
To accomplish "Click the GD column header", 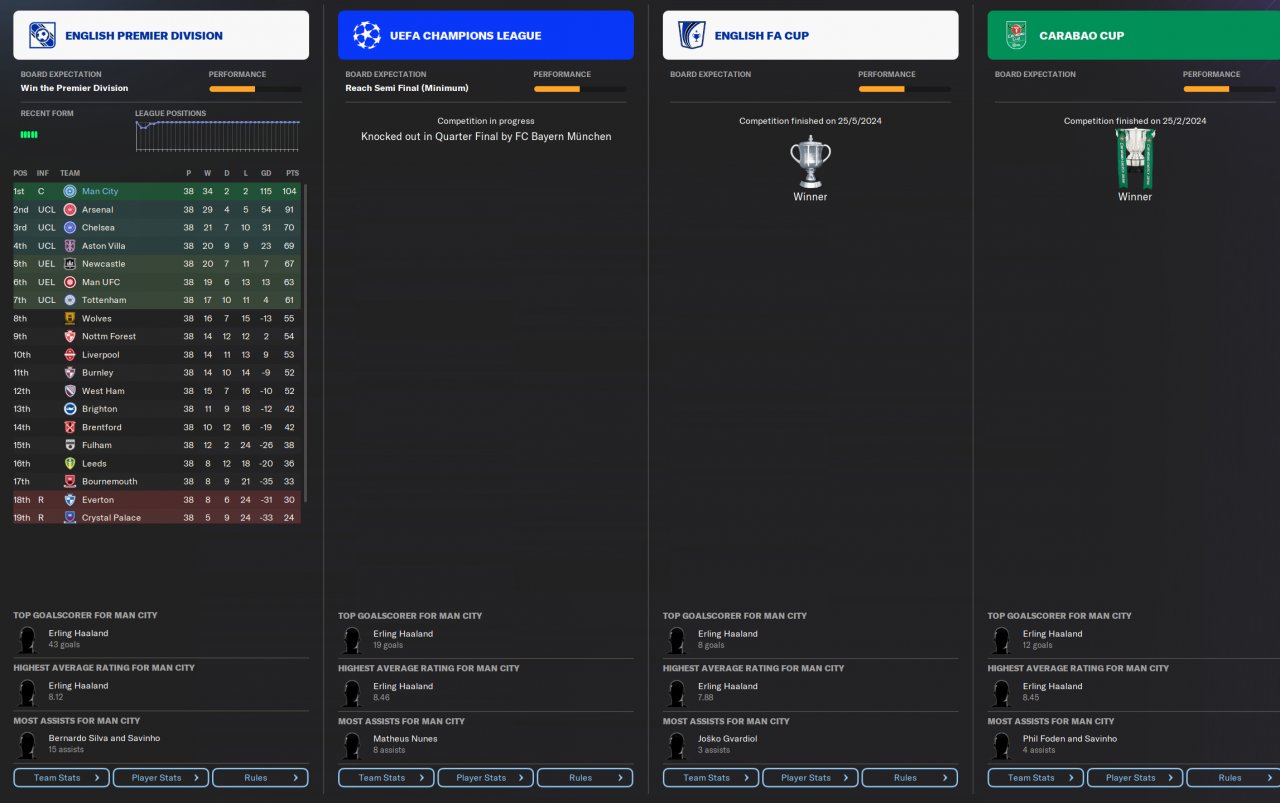I will pyautogui.click(x=266, y=173).
